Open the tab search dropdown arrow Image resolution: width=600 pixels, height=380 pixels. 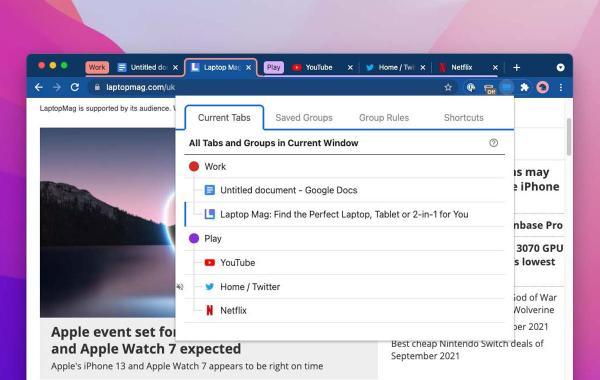click(560, 67)
